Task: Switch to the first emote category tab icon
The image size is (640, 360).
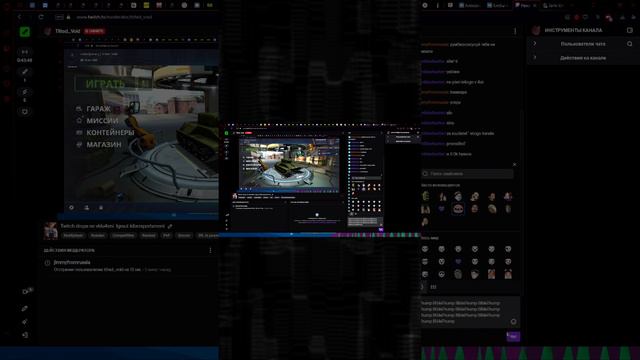Action: tap(423, 287)
